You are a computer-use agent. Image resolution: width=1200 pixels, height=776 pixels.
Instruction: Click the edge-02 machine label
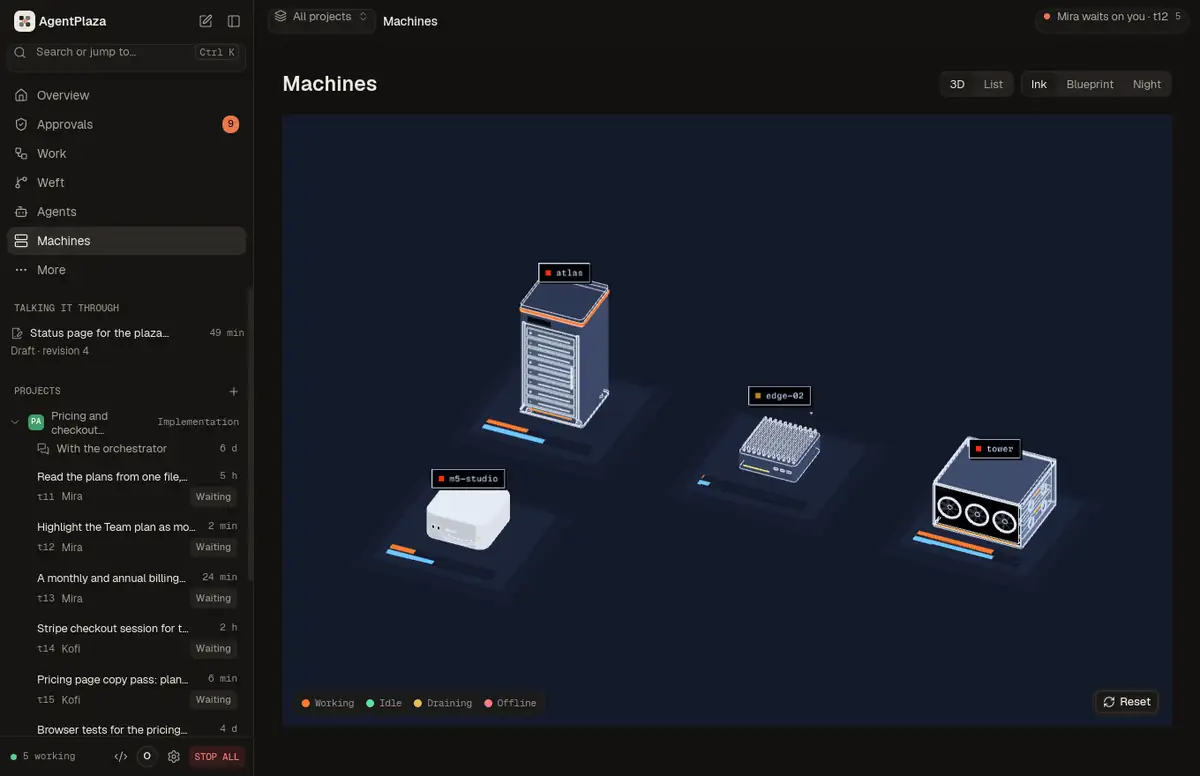779,395
